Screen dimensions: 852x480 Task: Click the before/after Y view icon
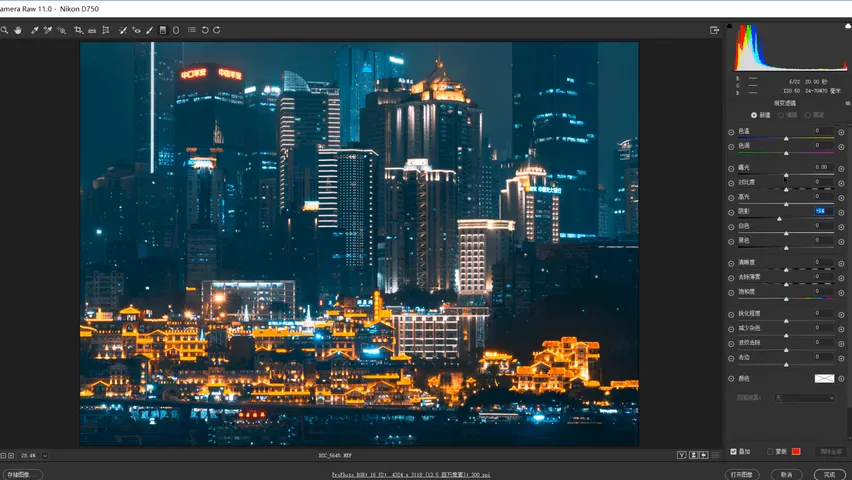(681, 455)
